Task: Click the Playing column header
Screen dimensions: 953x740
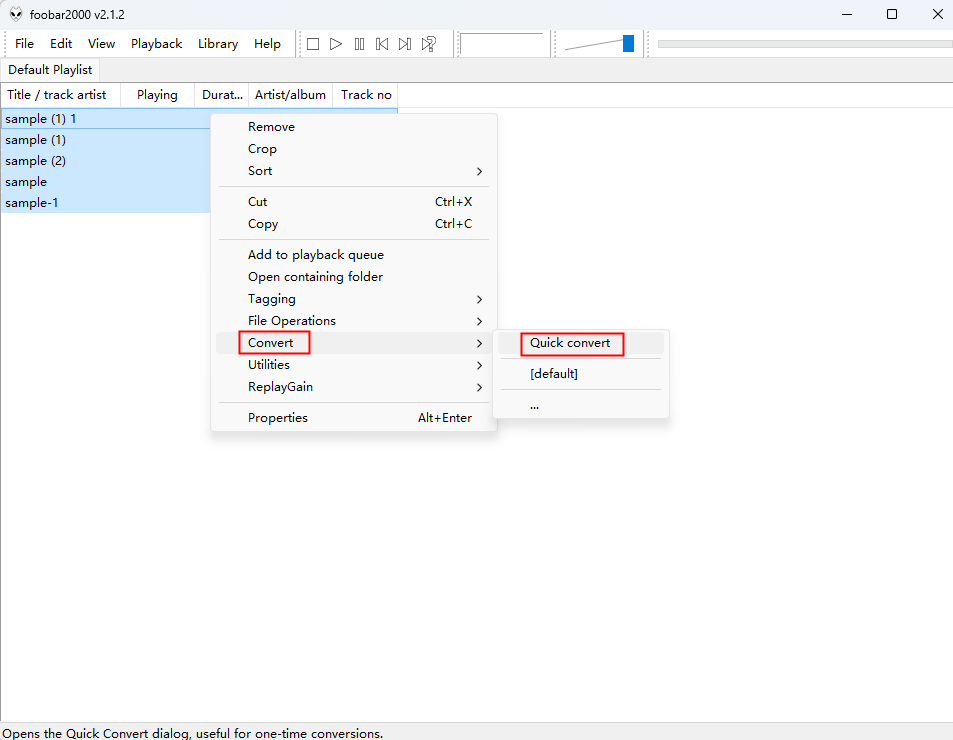Action: [x=157, y=95]
